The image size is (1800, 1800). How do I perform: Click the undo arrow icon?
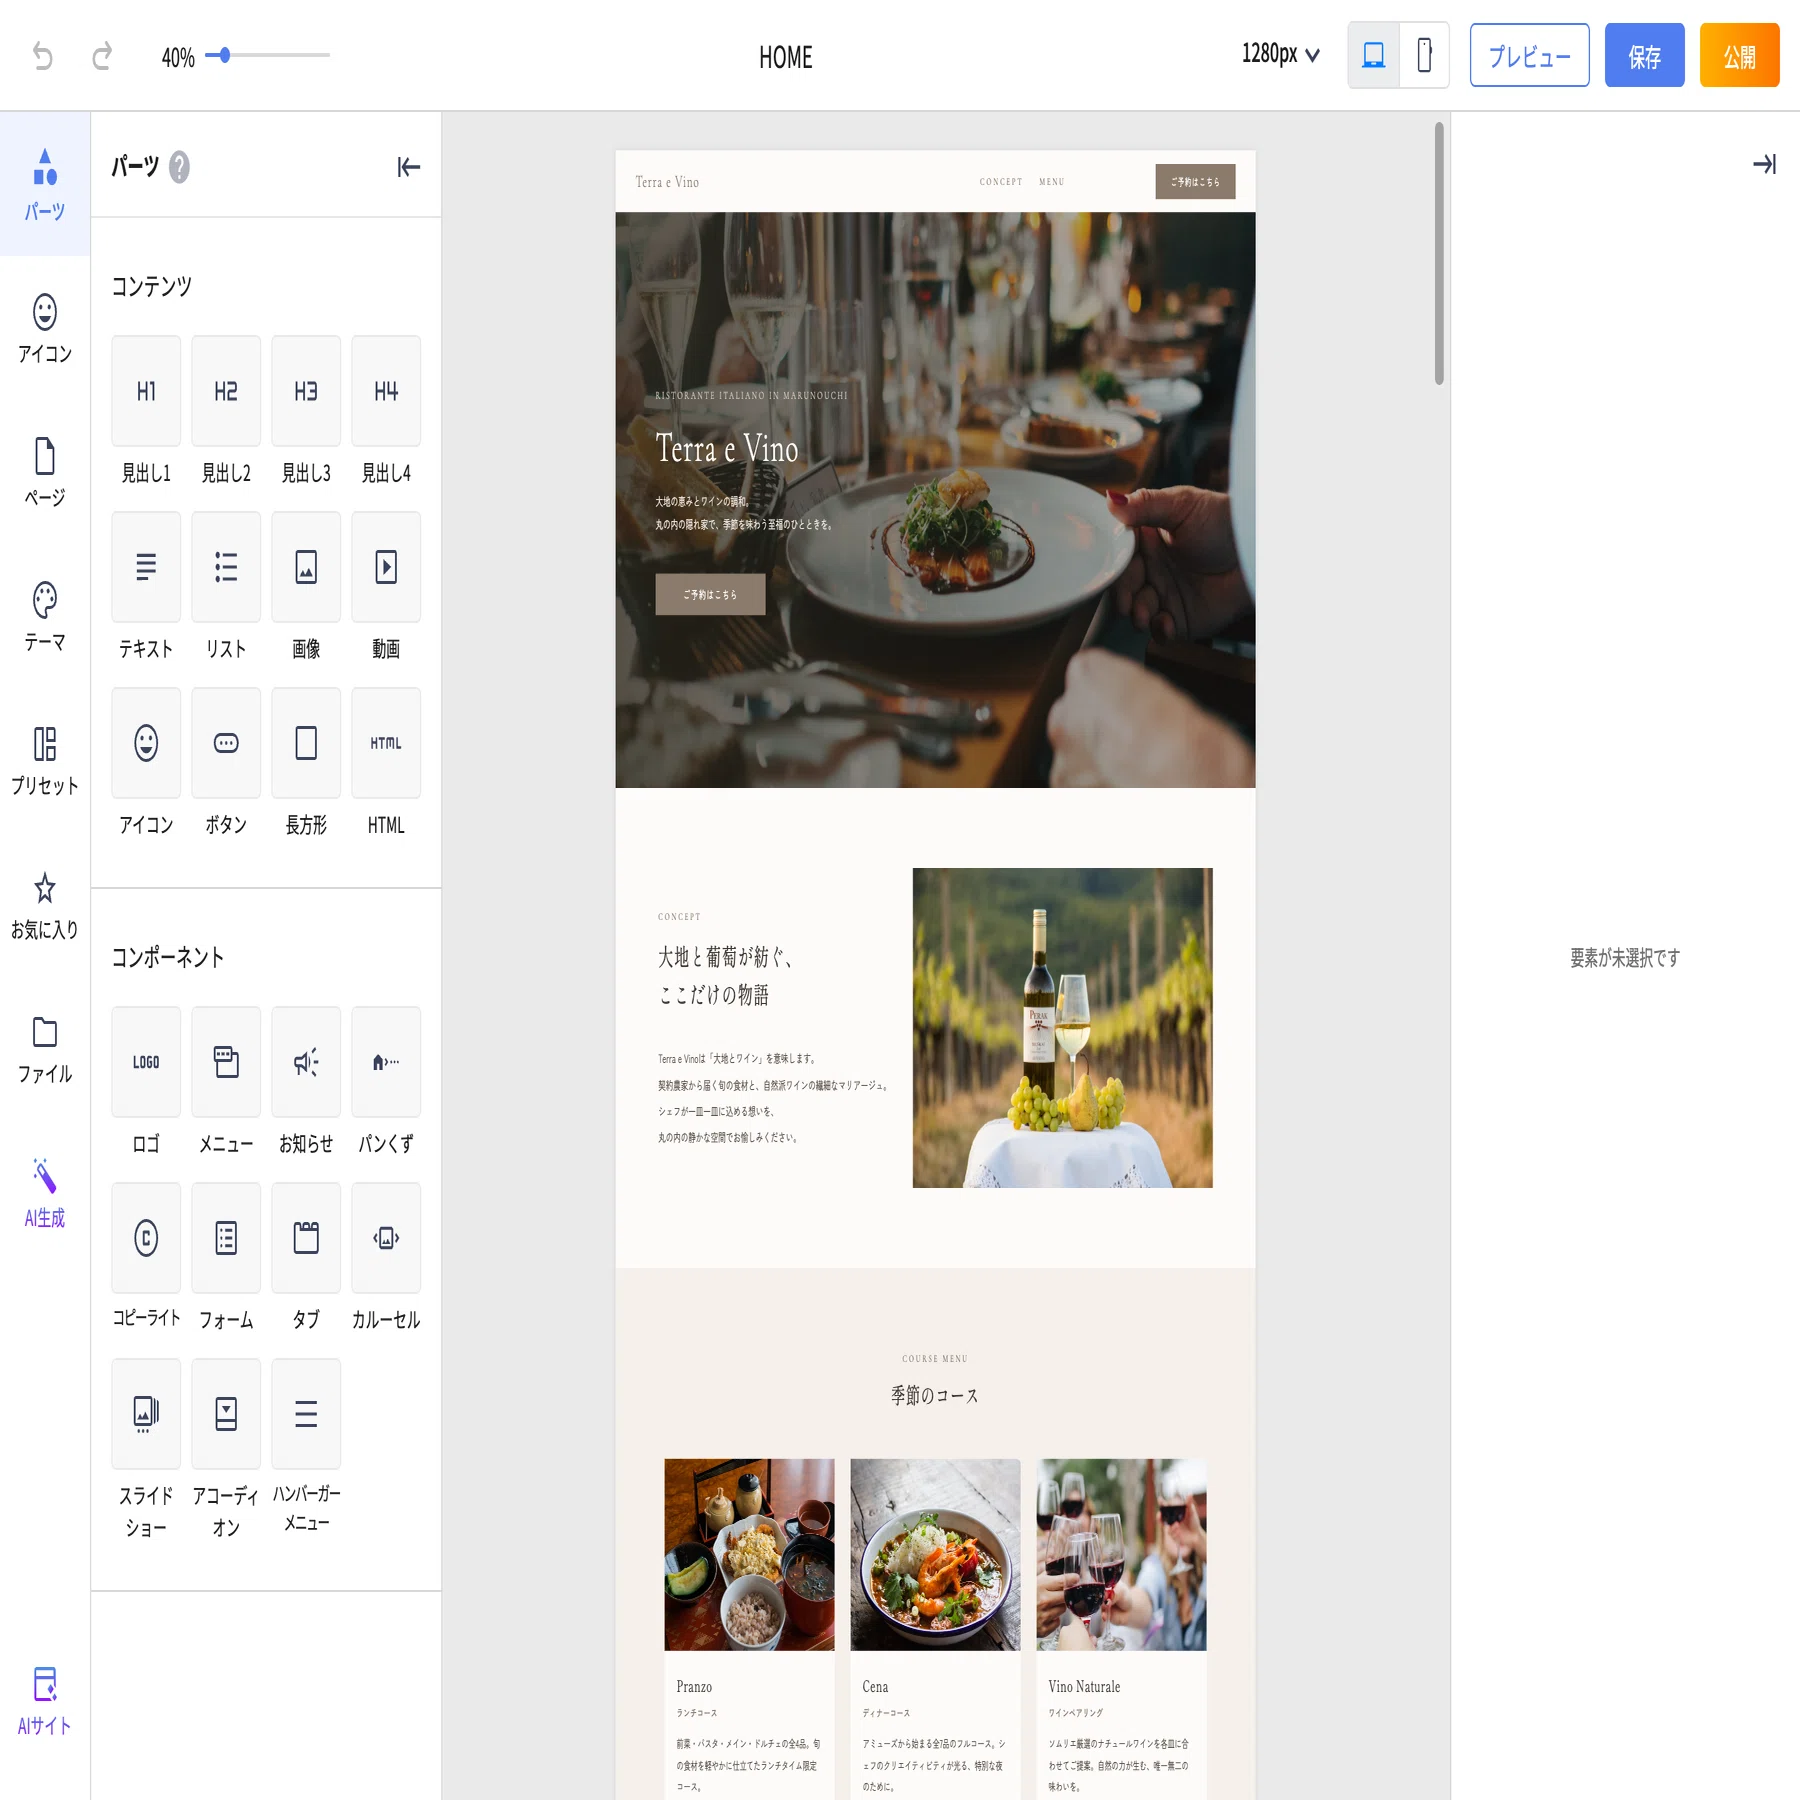(x=42, y=56)
